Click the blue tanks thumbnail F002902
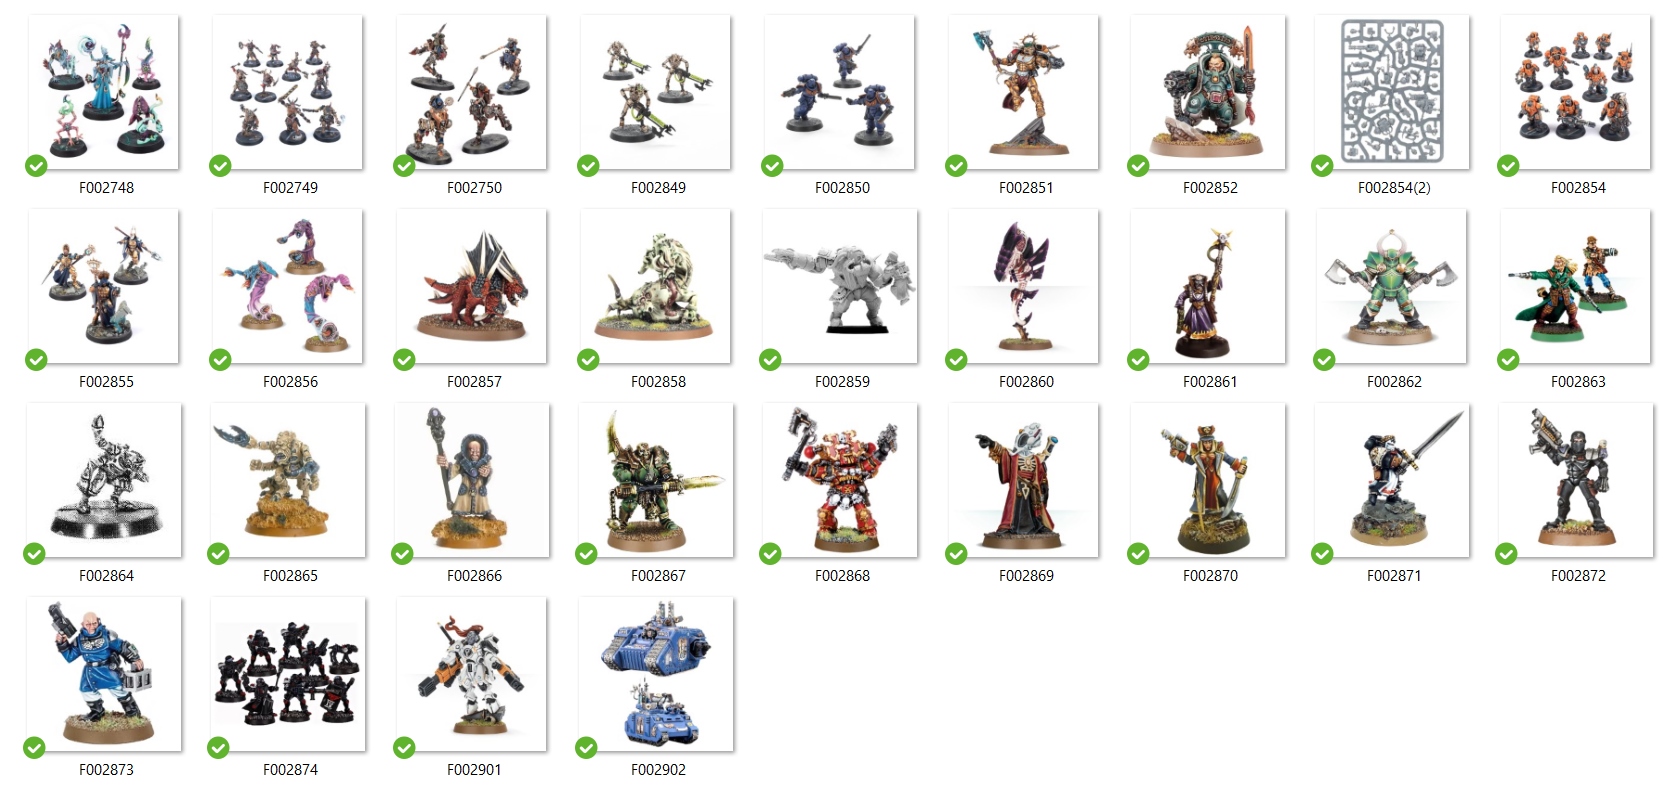This screenshot has height=789, width=1664. tap(656, 674)
